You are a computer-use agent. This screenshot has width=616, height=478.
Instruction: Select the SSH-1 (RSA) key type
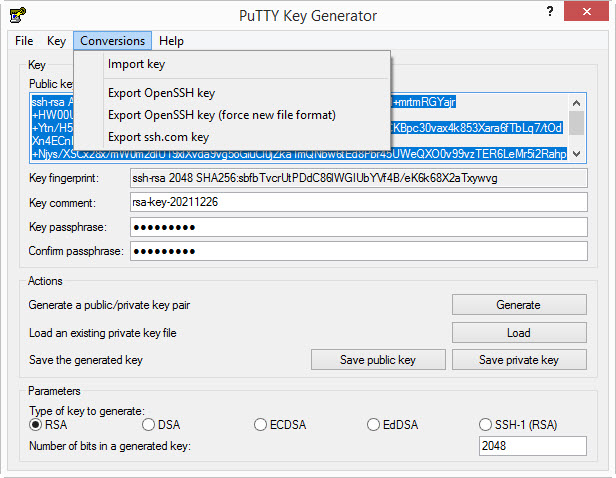(x=518, y=425)
